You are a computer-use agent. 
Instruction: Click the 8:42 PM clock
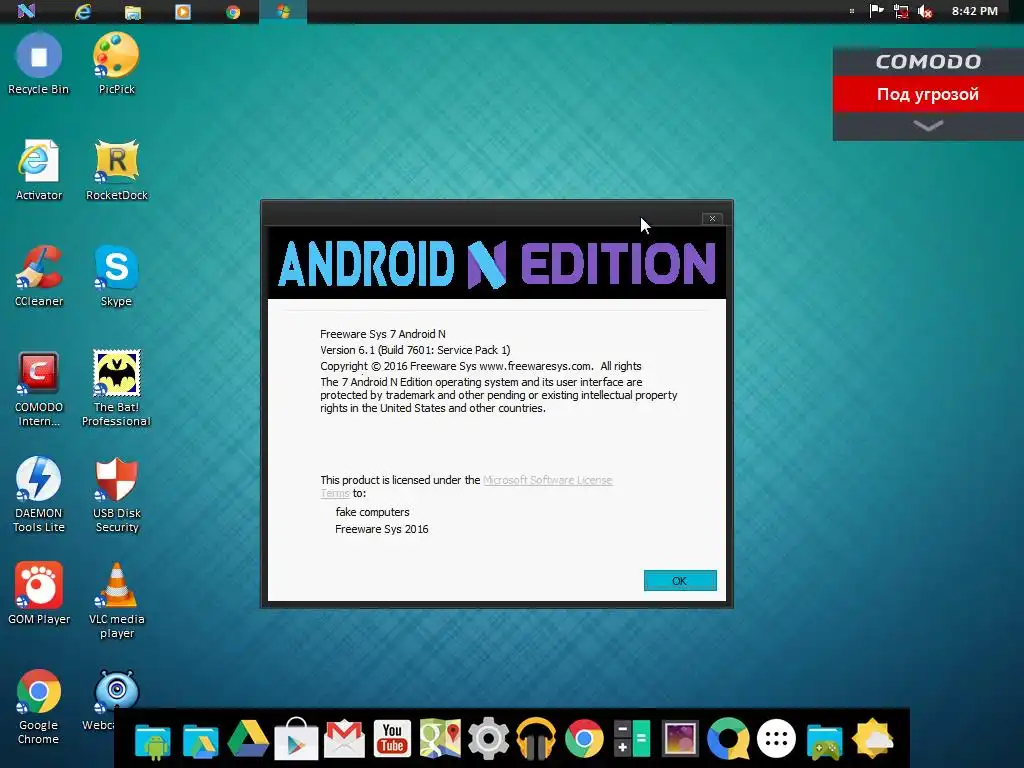coord(974,11)
